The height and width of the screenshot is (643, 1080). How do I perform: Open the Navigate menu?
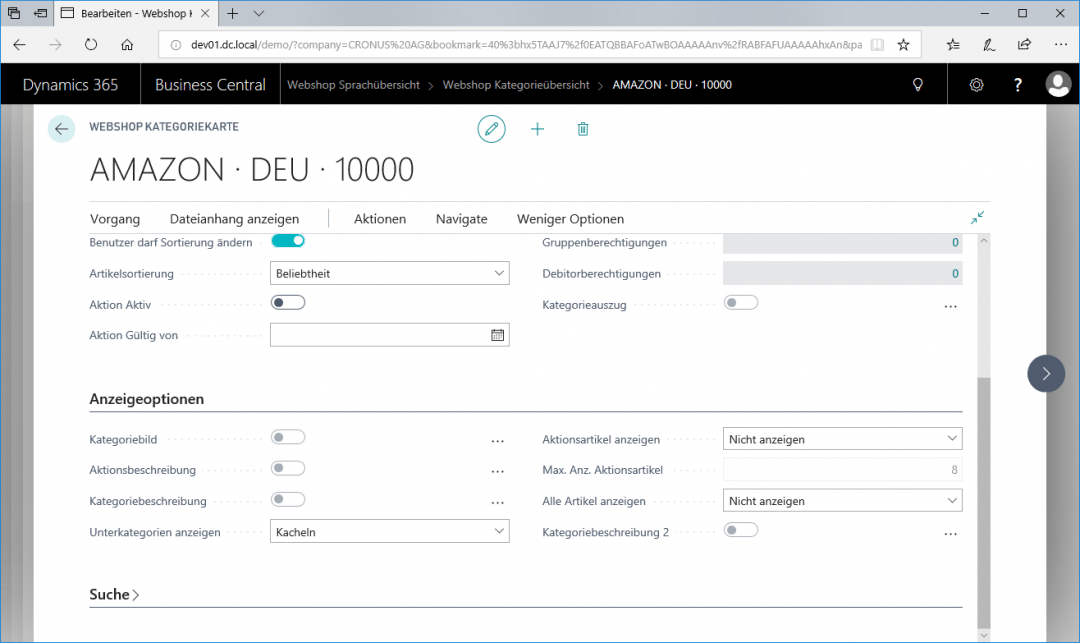click(x=461, y=219)
